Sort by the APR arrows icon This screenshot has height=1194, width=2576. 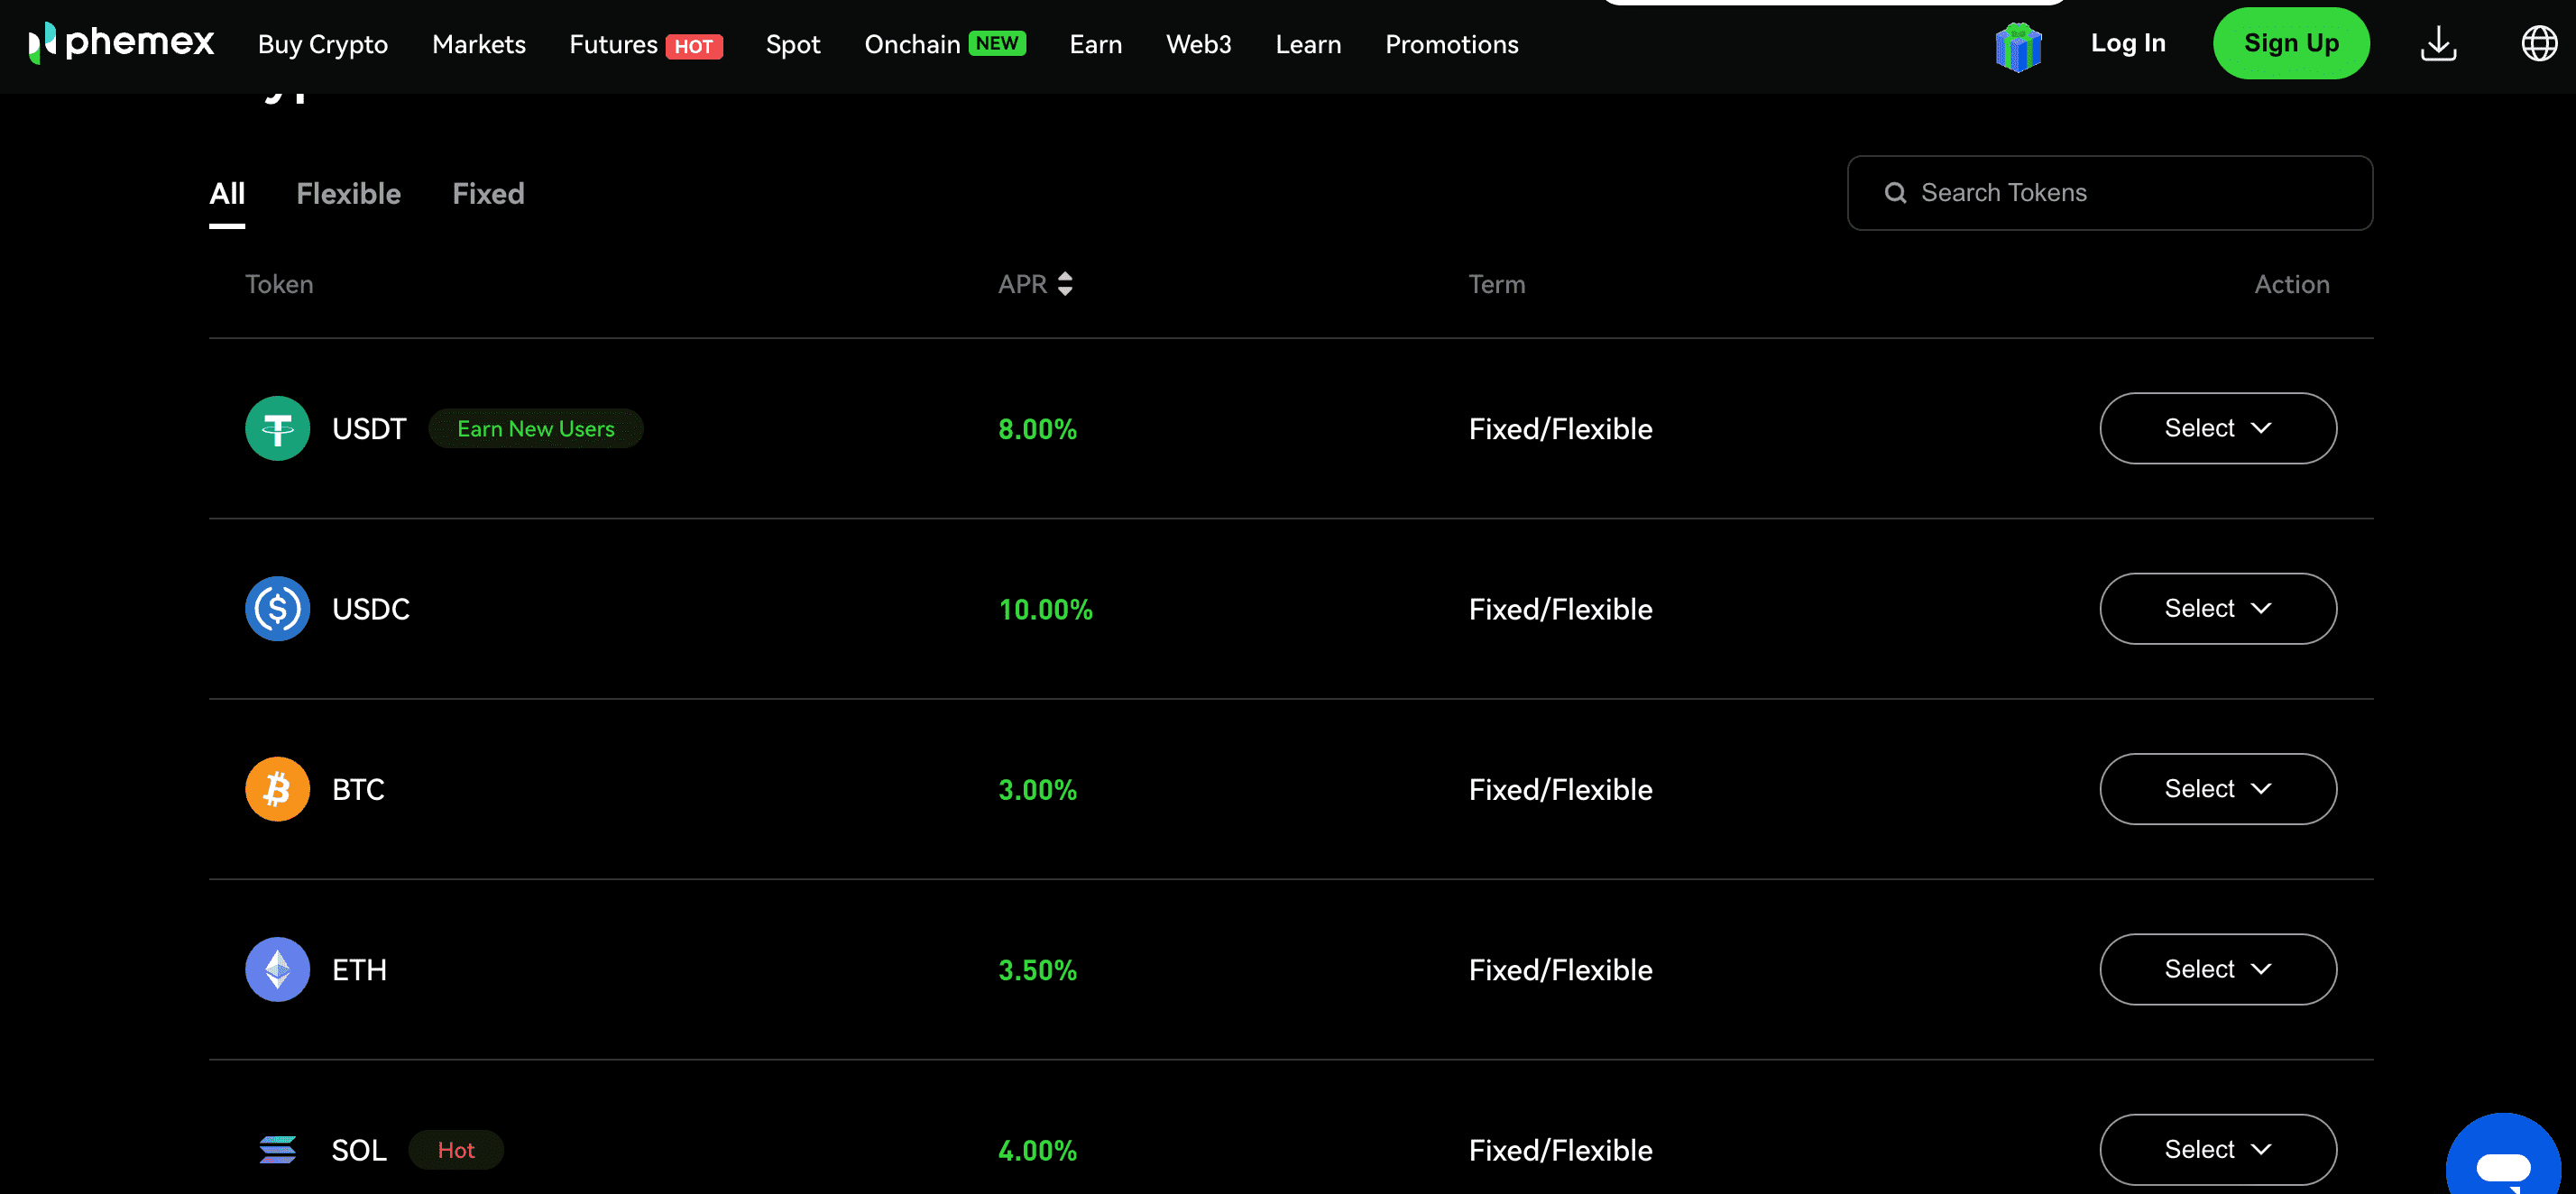pos(1065,284)
